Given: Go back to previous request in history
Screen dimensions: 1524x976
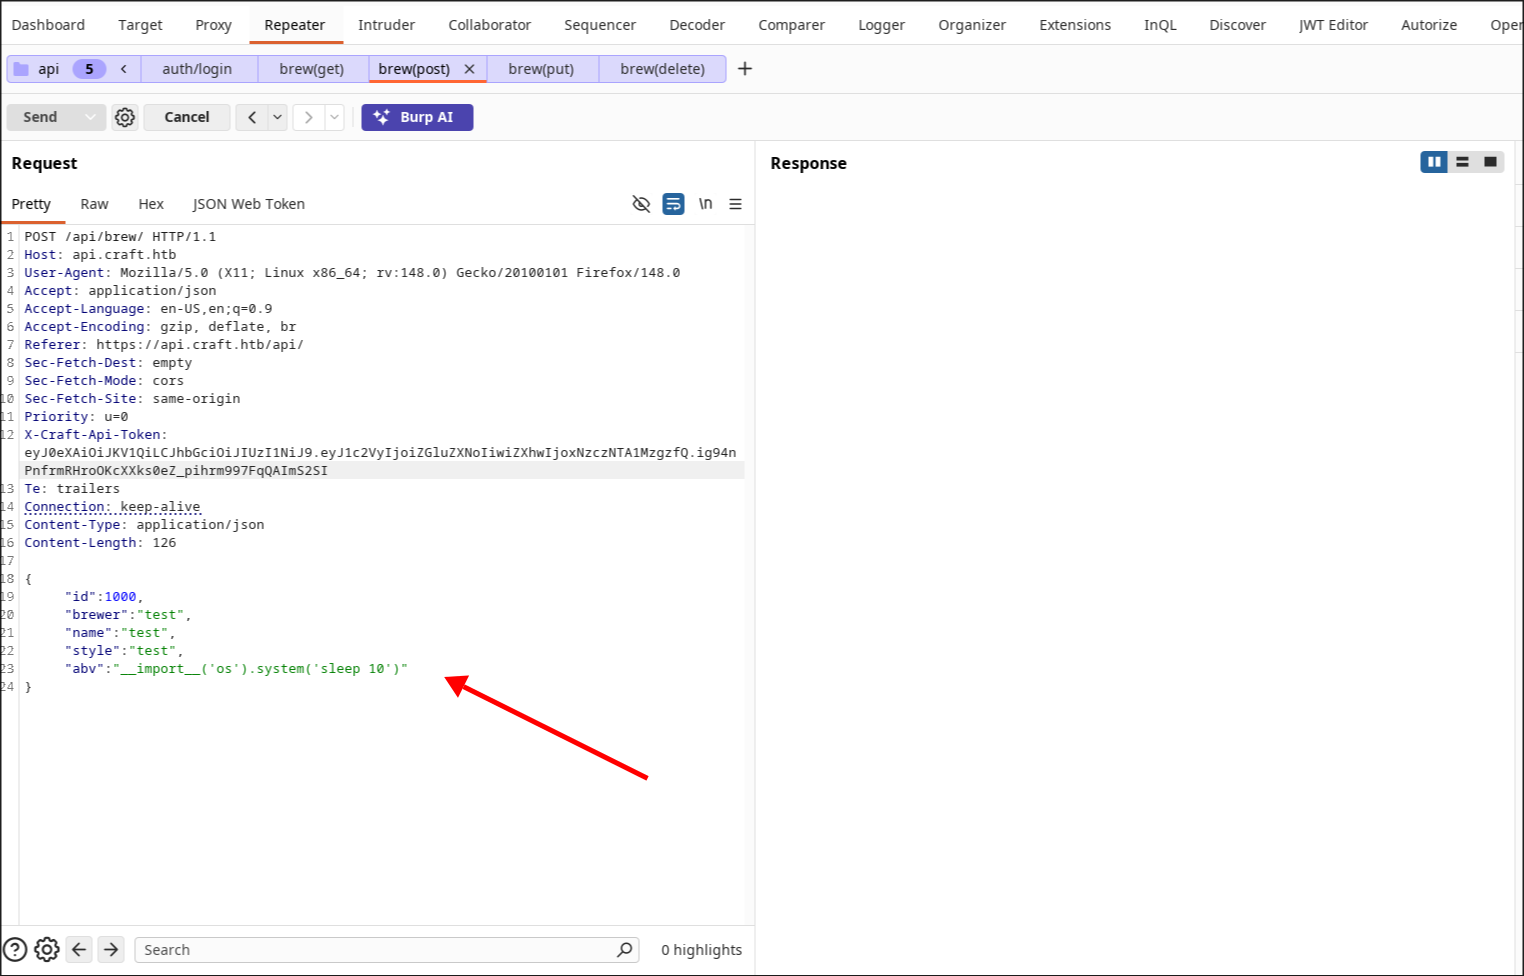Looking at the screenshot, I should 252,117.
